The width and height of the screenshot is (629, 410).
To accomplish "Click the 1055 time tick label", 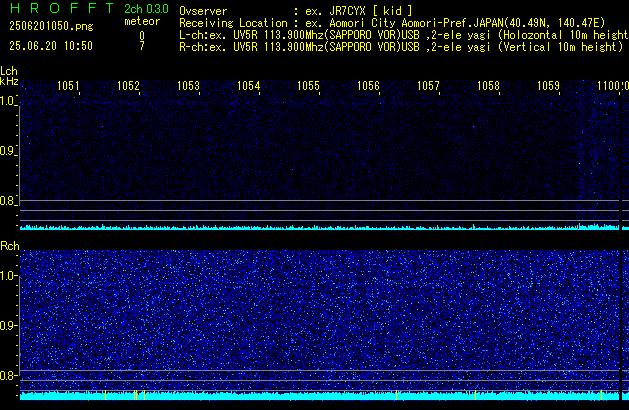I will click(308, 86).
